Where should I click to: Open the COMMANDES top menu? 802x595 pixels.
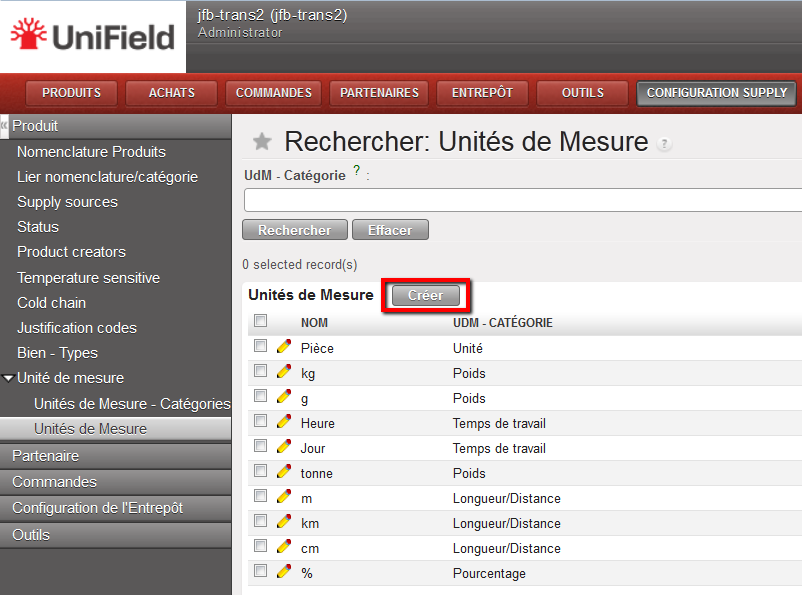pyautogui.click(x=274, y=93)
